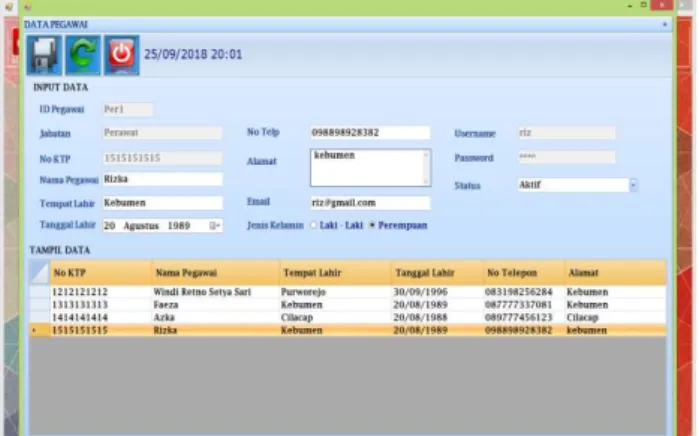This screenshot has width=699, height=436.
Task: Click the green refresh arrow icon
Action: [x=83, y=55]
